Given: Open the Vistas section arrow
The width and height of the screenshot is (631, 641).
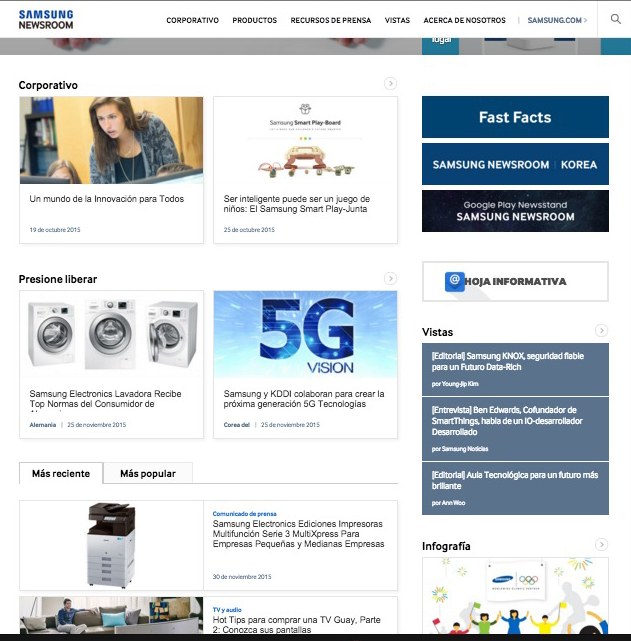Looking at the screenshot, I should 601,331.
